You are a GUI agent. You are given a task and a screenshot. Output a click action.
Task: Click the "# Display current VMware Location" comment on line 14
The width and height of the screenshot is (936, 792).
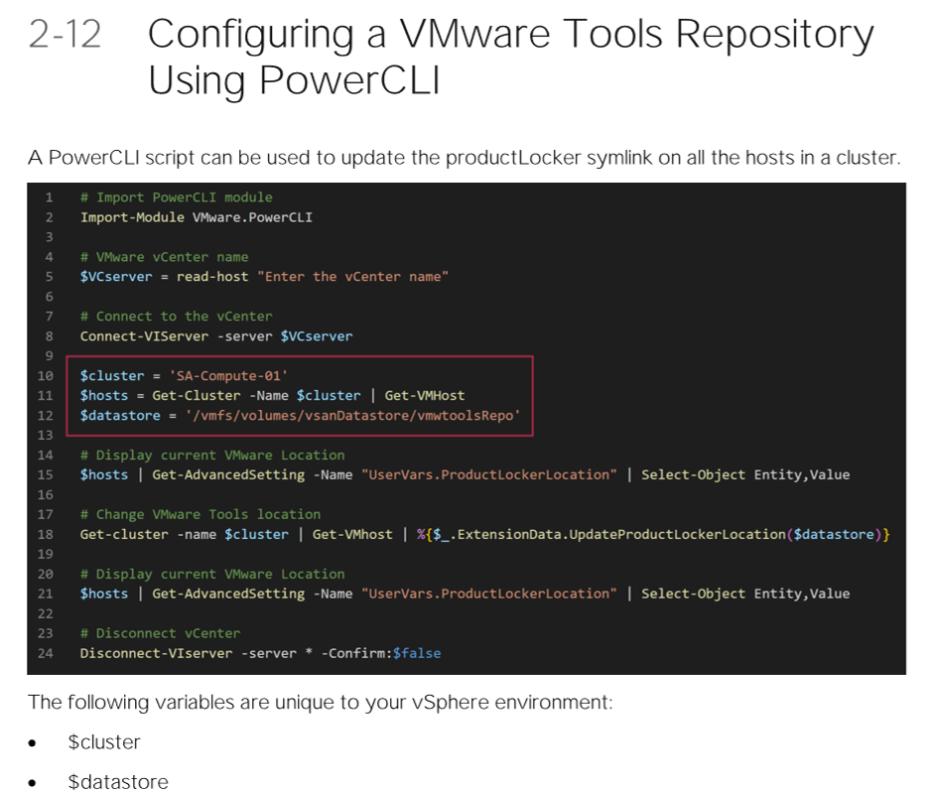coord(212,455)
